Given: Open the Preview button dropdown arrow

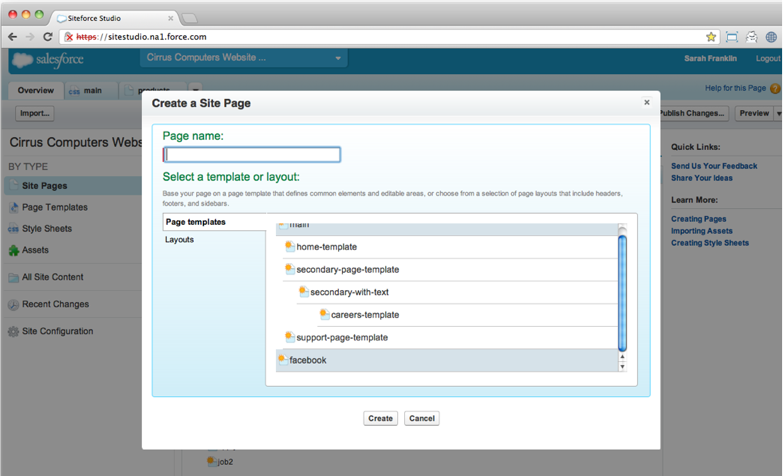Looking at the screenshot, I should [x=778, y=113].
